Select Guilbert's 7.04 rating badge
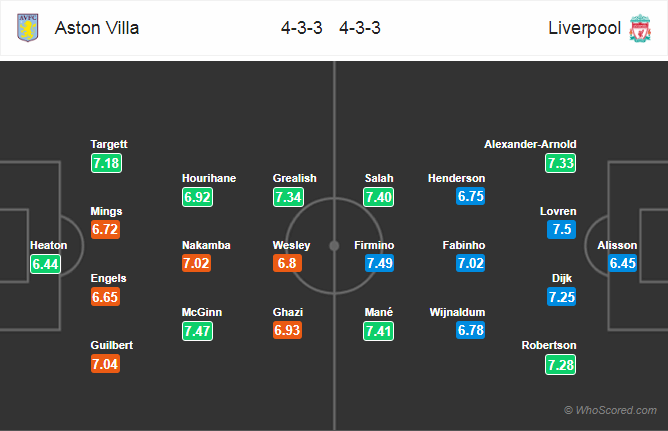 (105, 364)
